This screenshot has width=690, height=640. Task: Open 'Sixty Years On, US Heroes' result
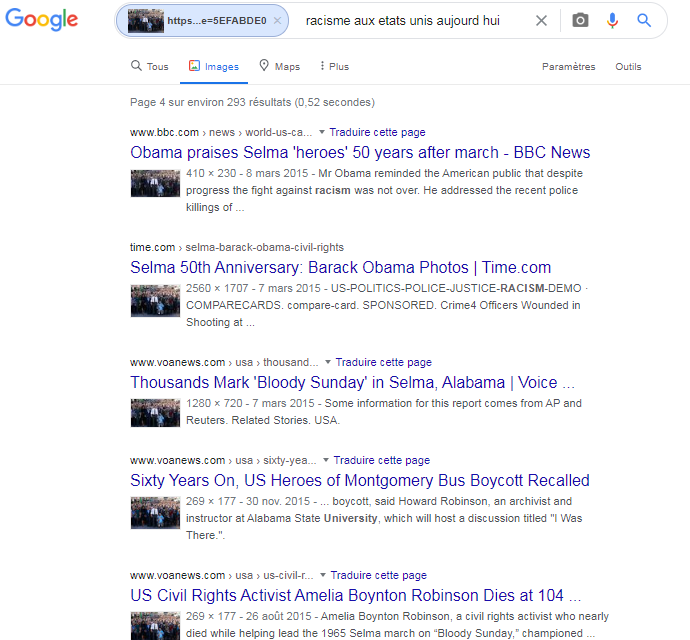(x=360, y=480)
